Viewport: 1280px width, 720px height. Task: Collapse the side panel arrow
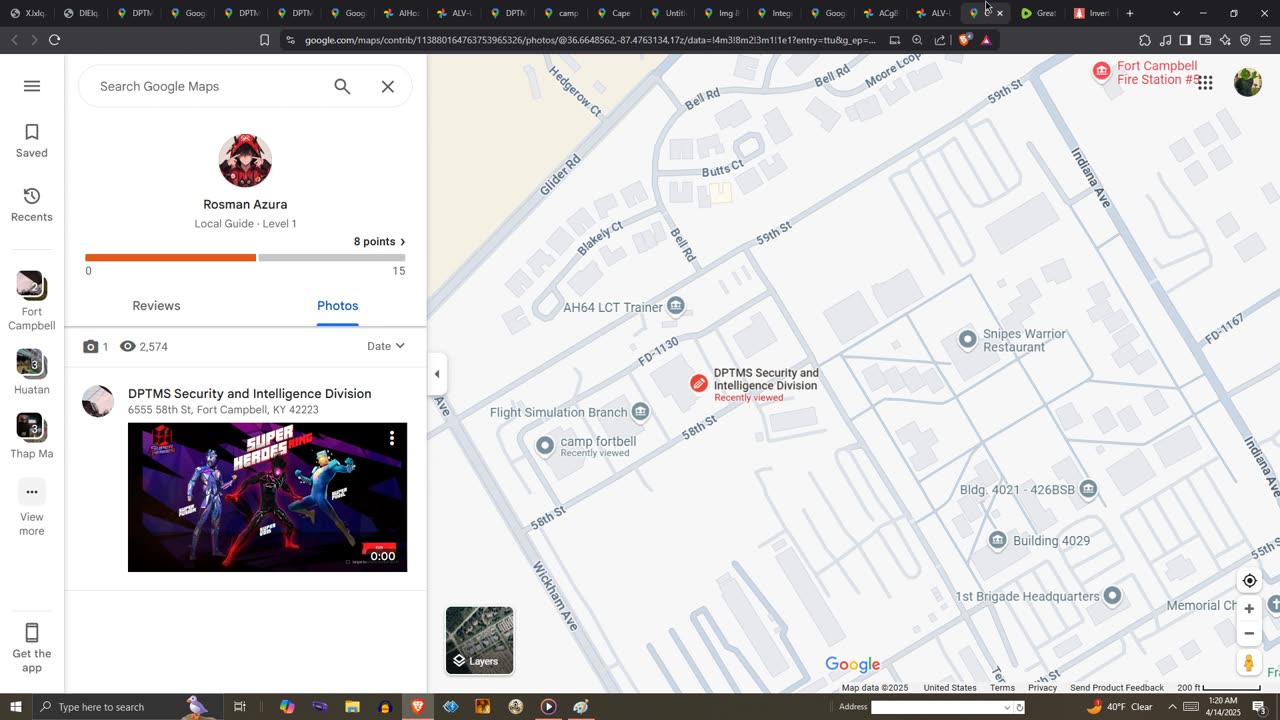pyautogui.click(x=437, y=374)
